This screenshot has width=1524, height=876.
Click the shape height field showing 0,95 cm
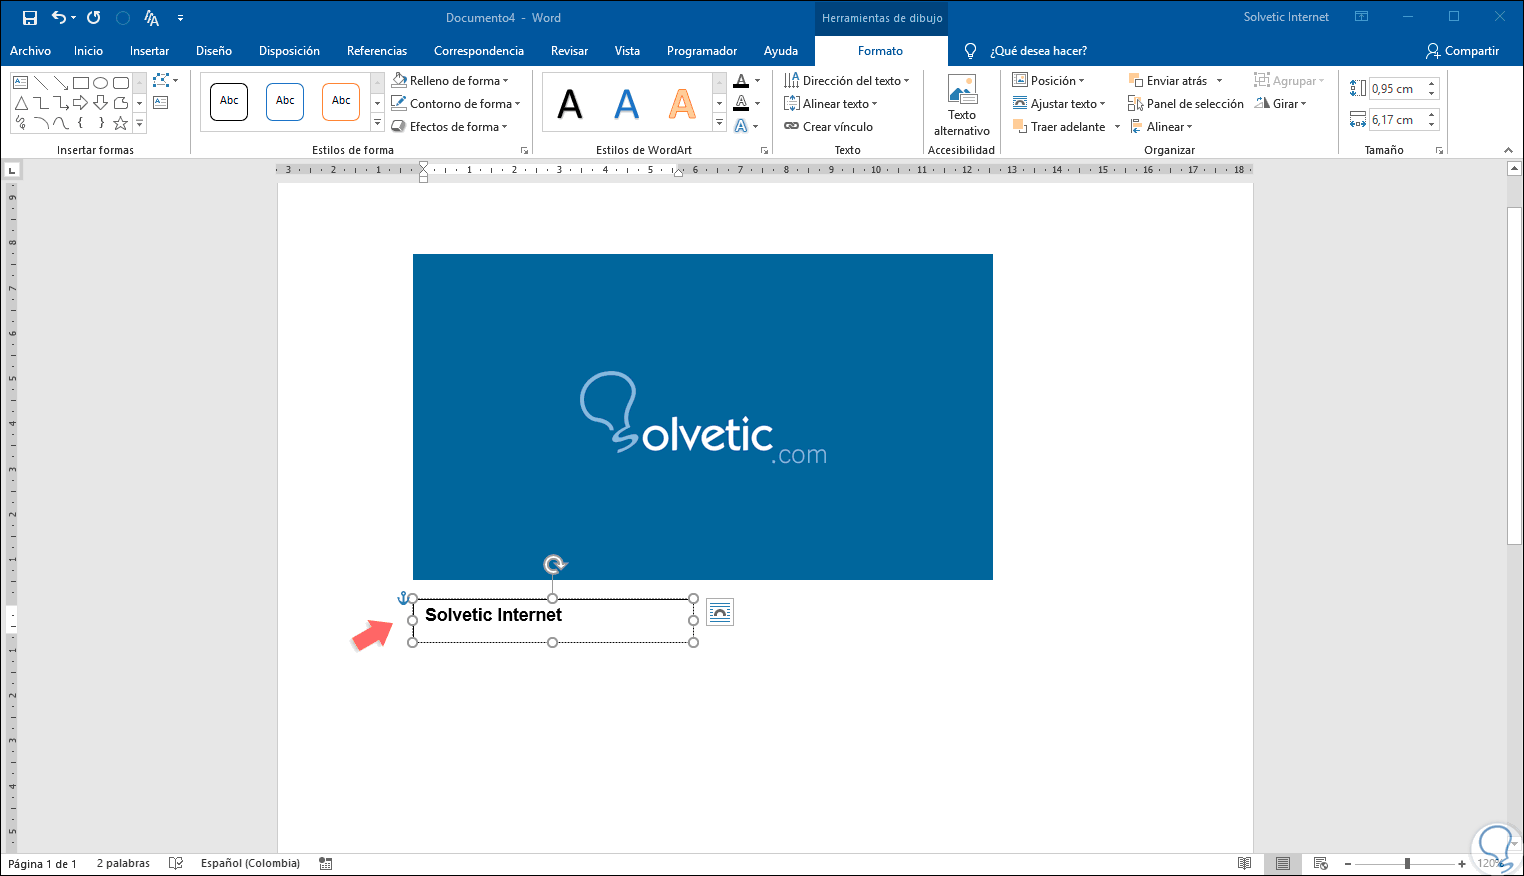1397,89
